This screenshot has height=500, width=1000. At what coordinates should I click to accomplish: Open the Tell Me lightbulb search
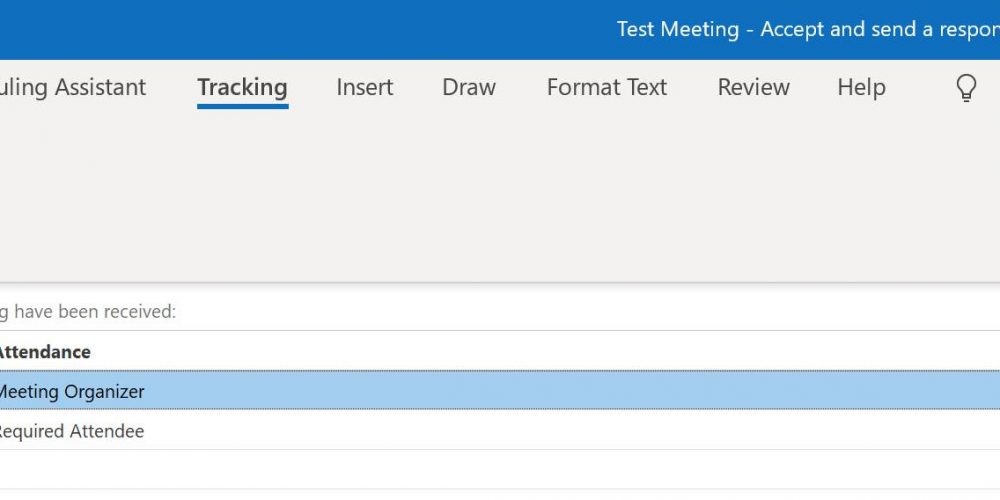tap(966, 87)
